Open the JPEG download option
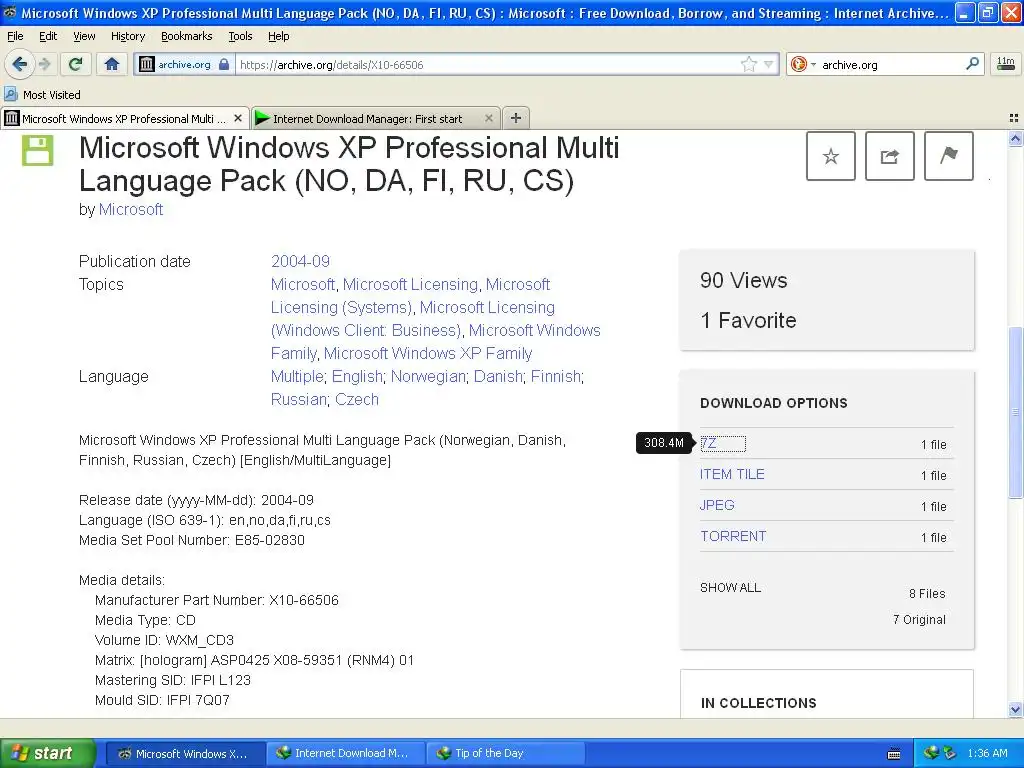 pos(717,505)
